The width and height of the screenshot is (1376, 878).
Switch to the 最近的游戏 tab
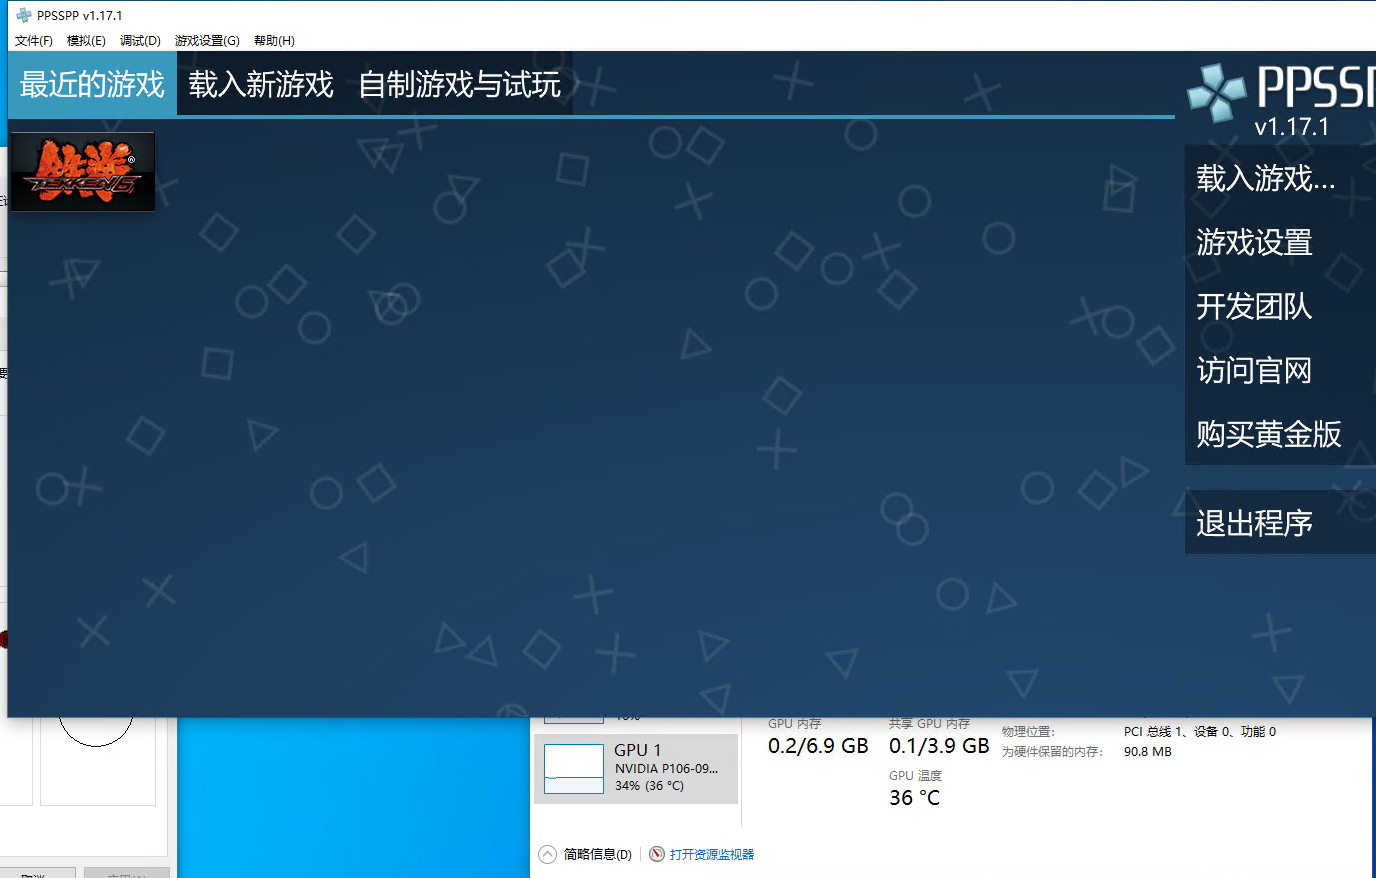(x=92, y=84)
